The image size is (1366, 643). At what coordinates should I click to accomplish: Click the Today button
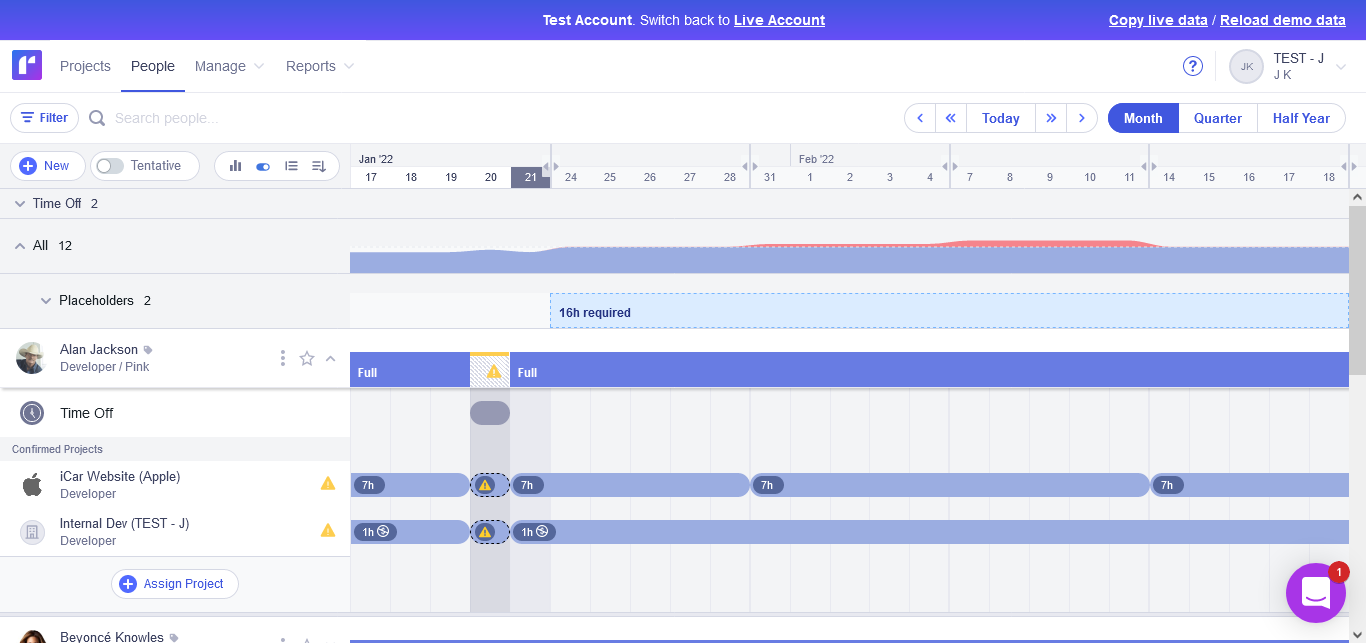click(x=1001, y=118)
